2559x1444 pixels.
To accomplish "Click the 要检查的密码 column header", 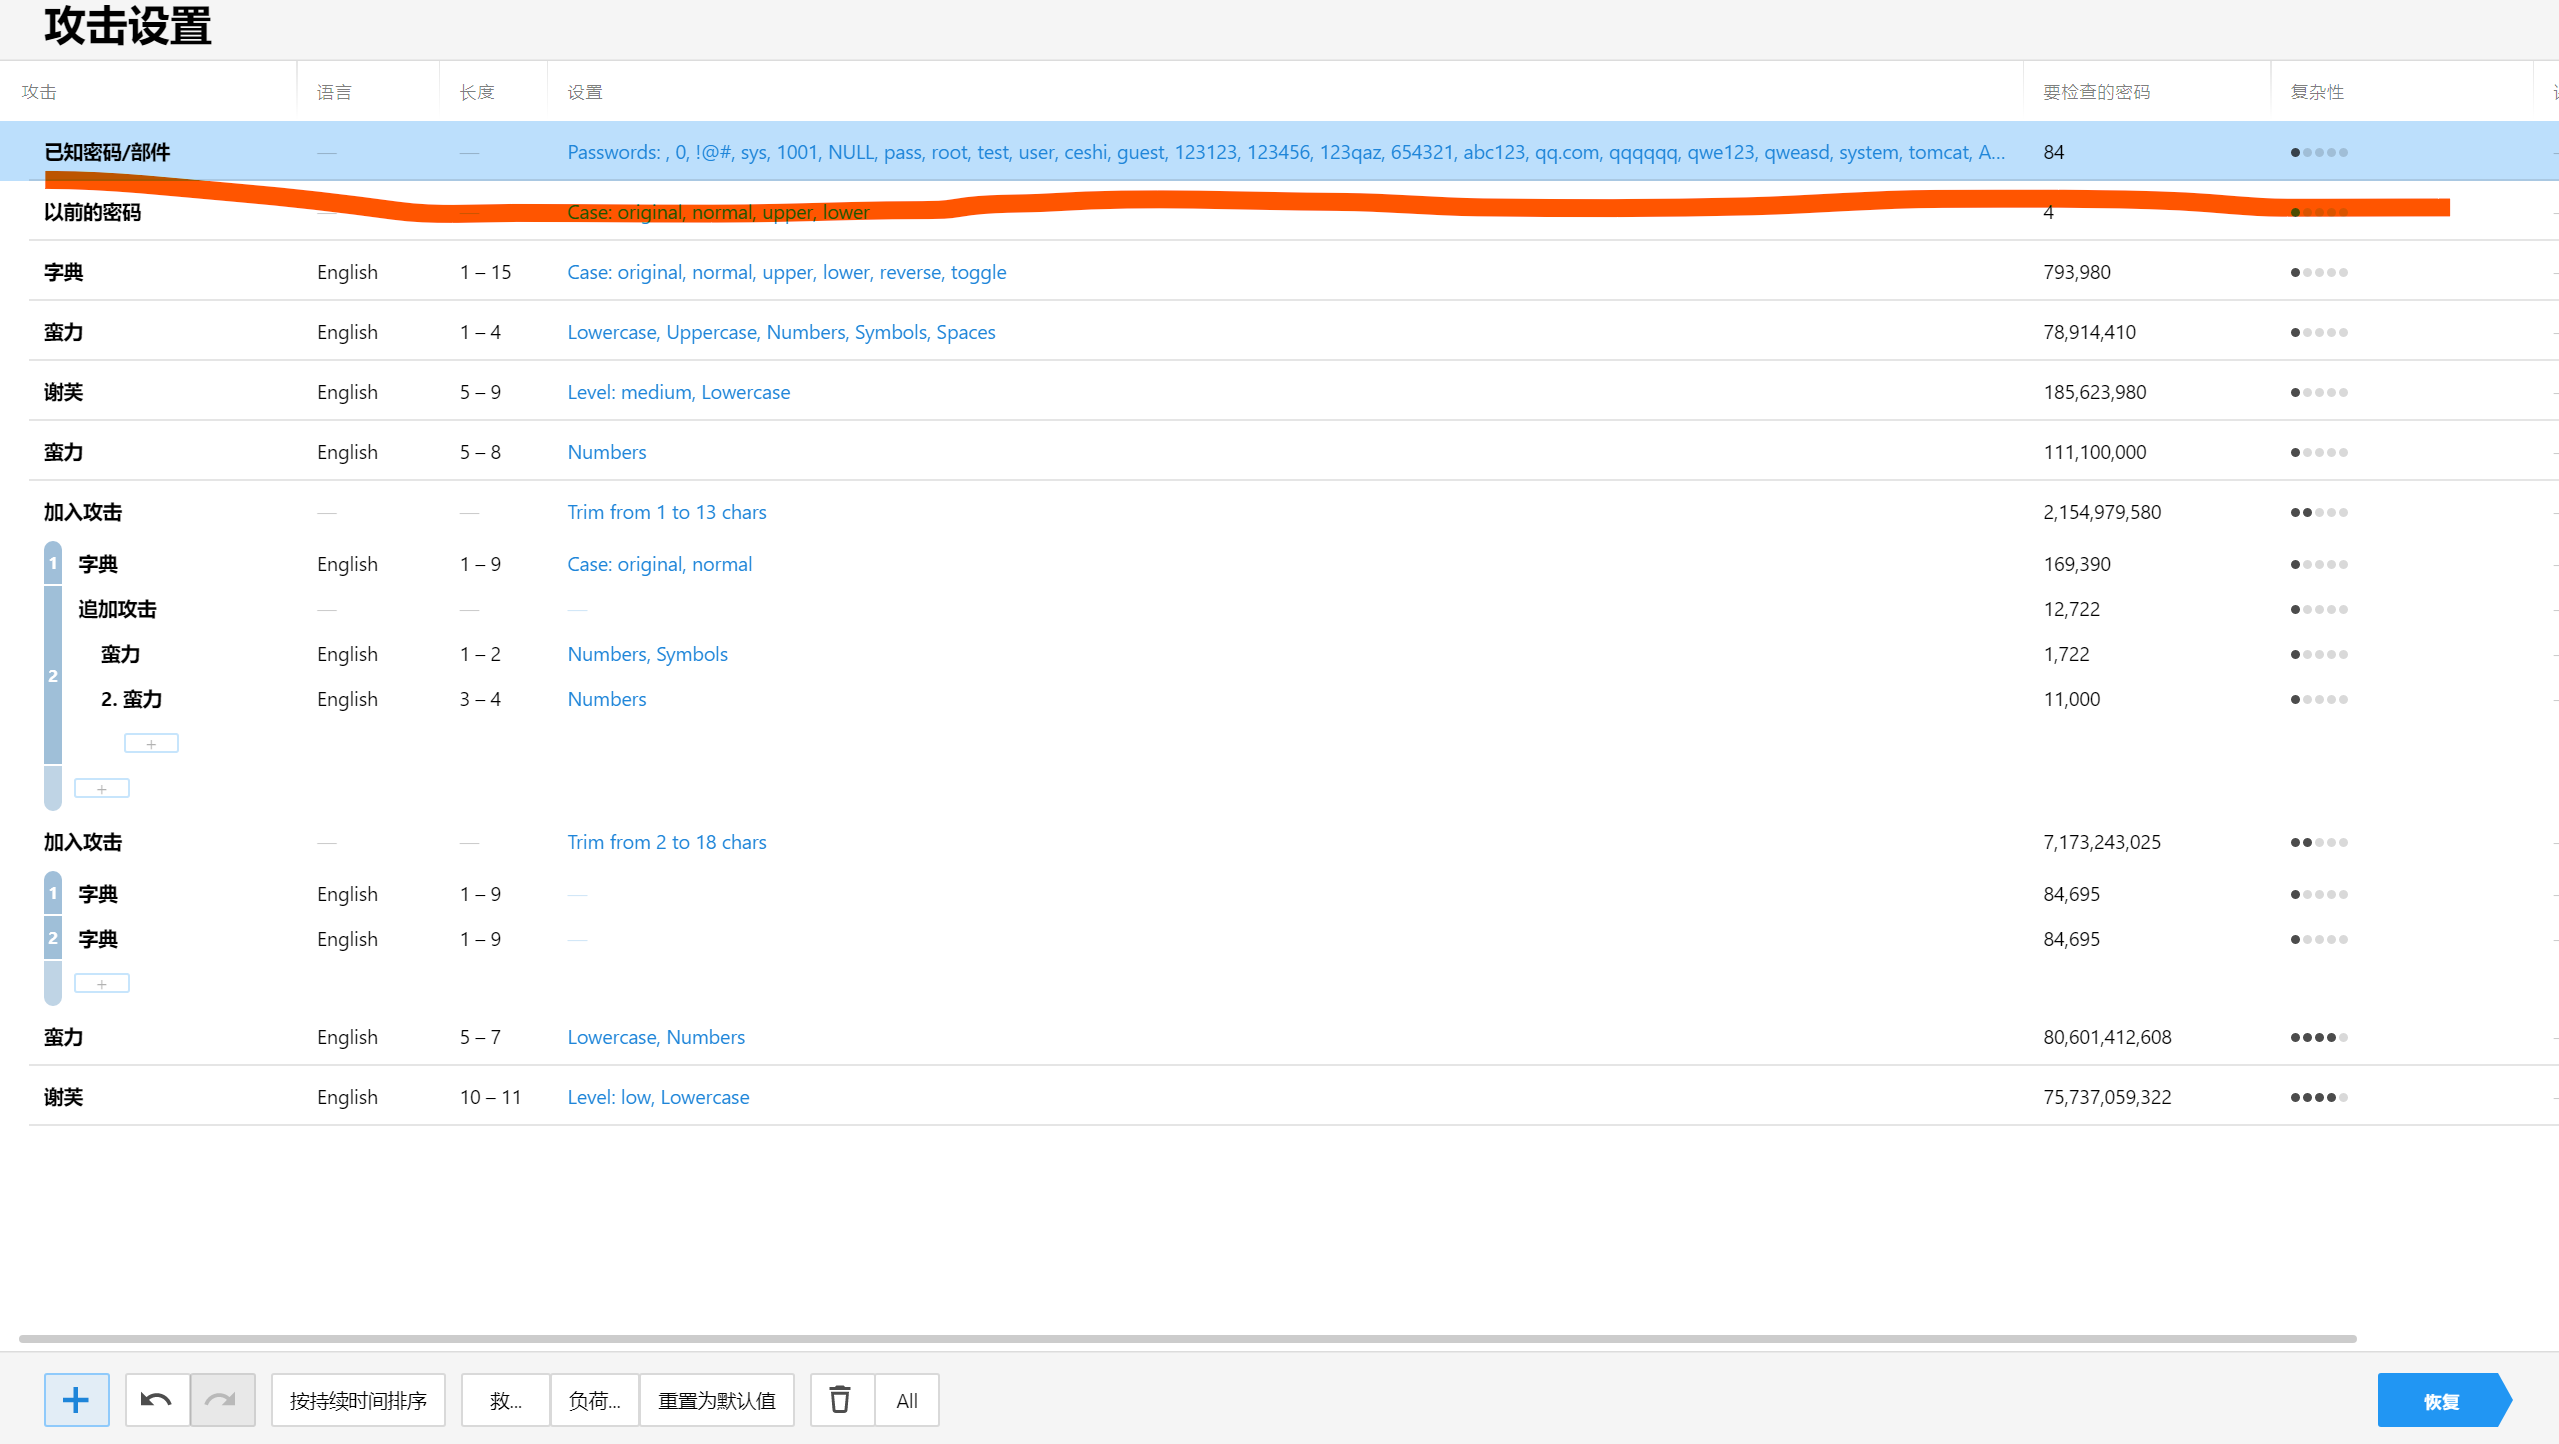I will [2095, 92].
